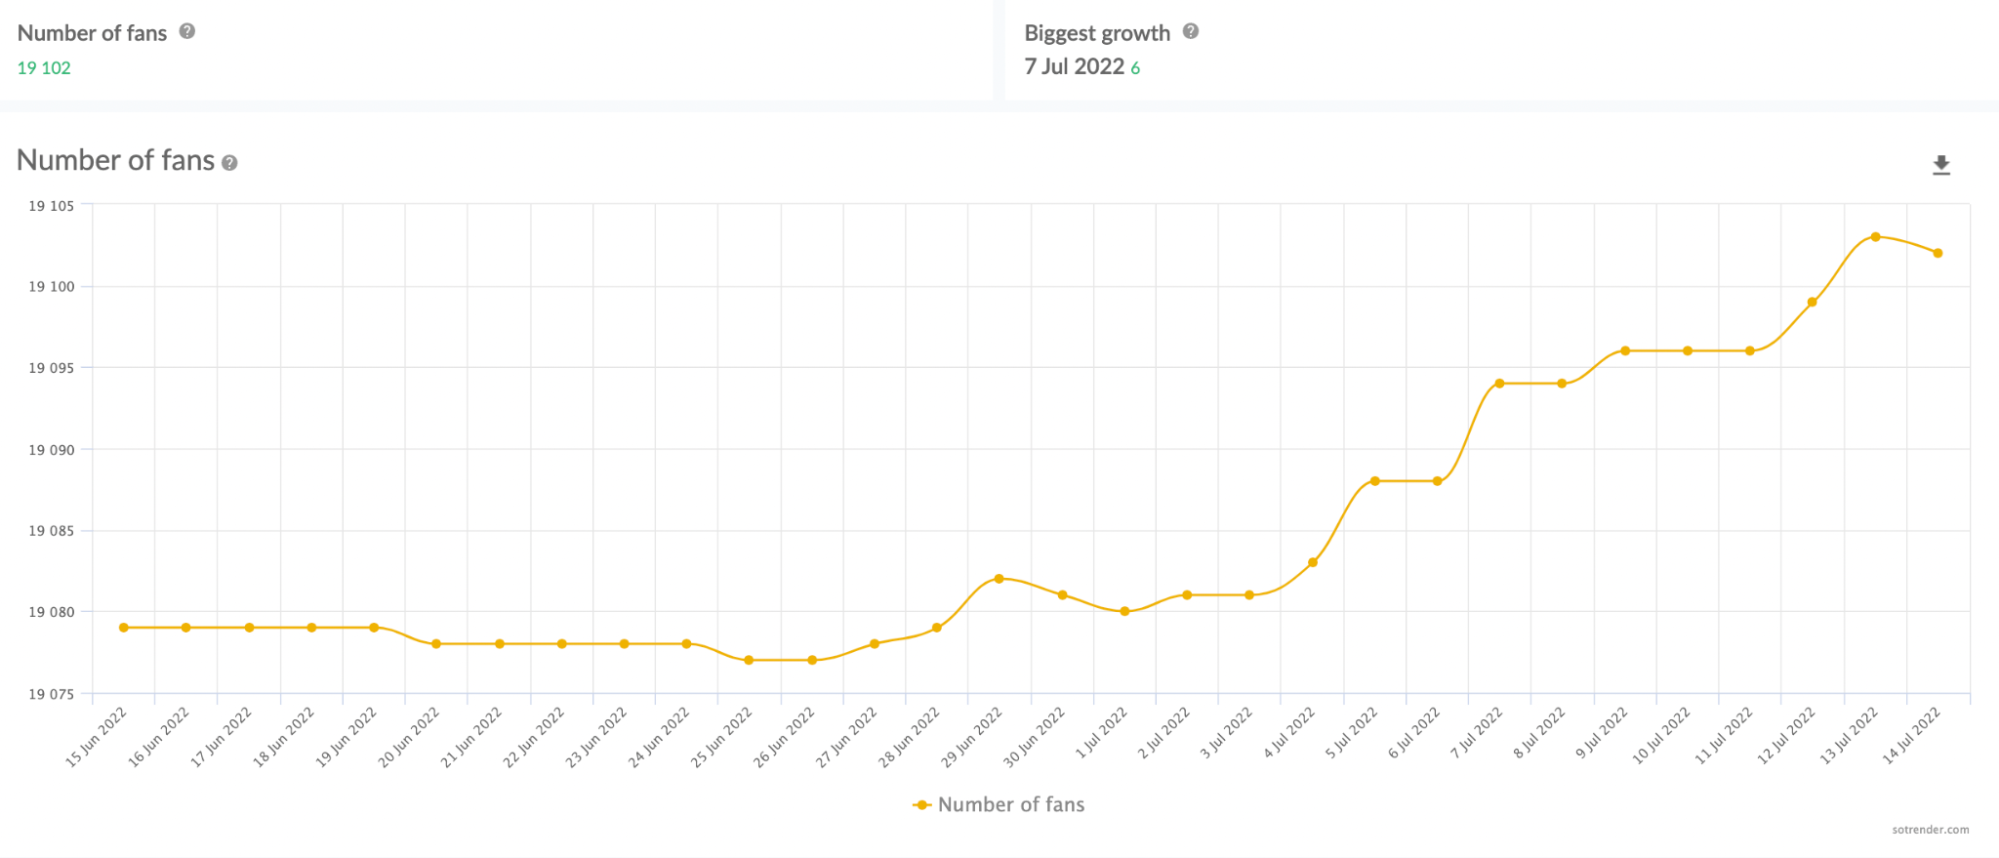Screen dimensions: 1999x858
Task: Click the 14 Jul 2022 data point
Action: (x=1938, y=253)
